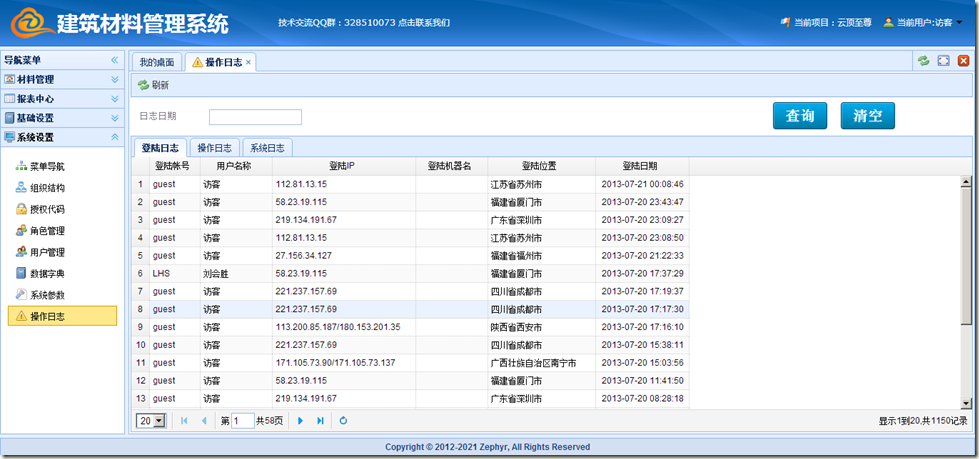Click the green refresh icon at top right
Image resolution: width=979 pixels, height=459 pixels.
click(x=923, y=61)
